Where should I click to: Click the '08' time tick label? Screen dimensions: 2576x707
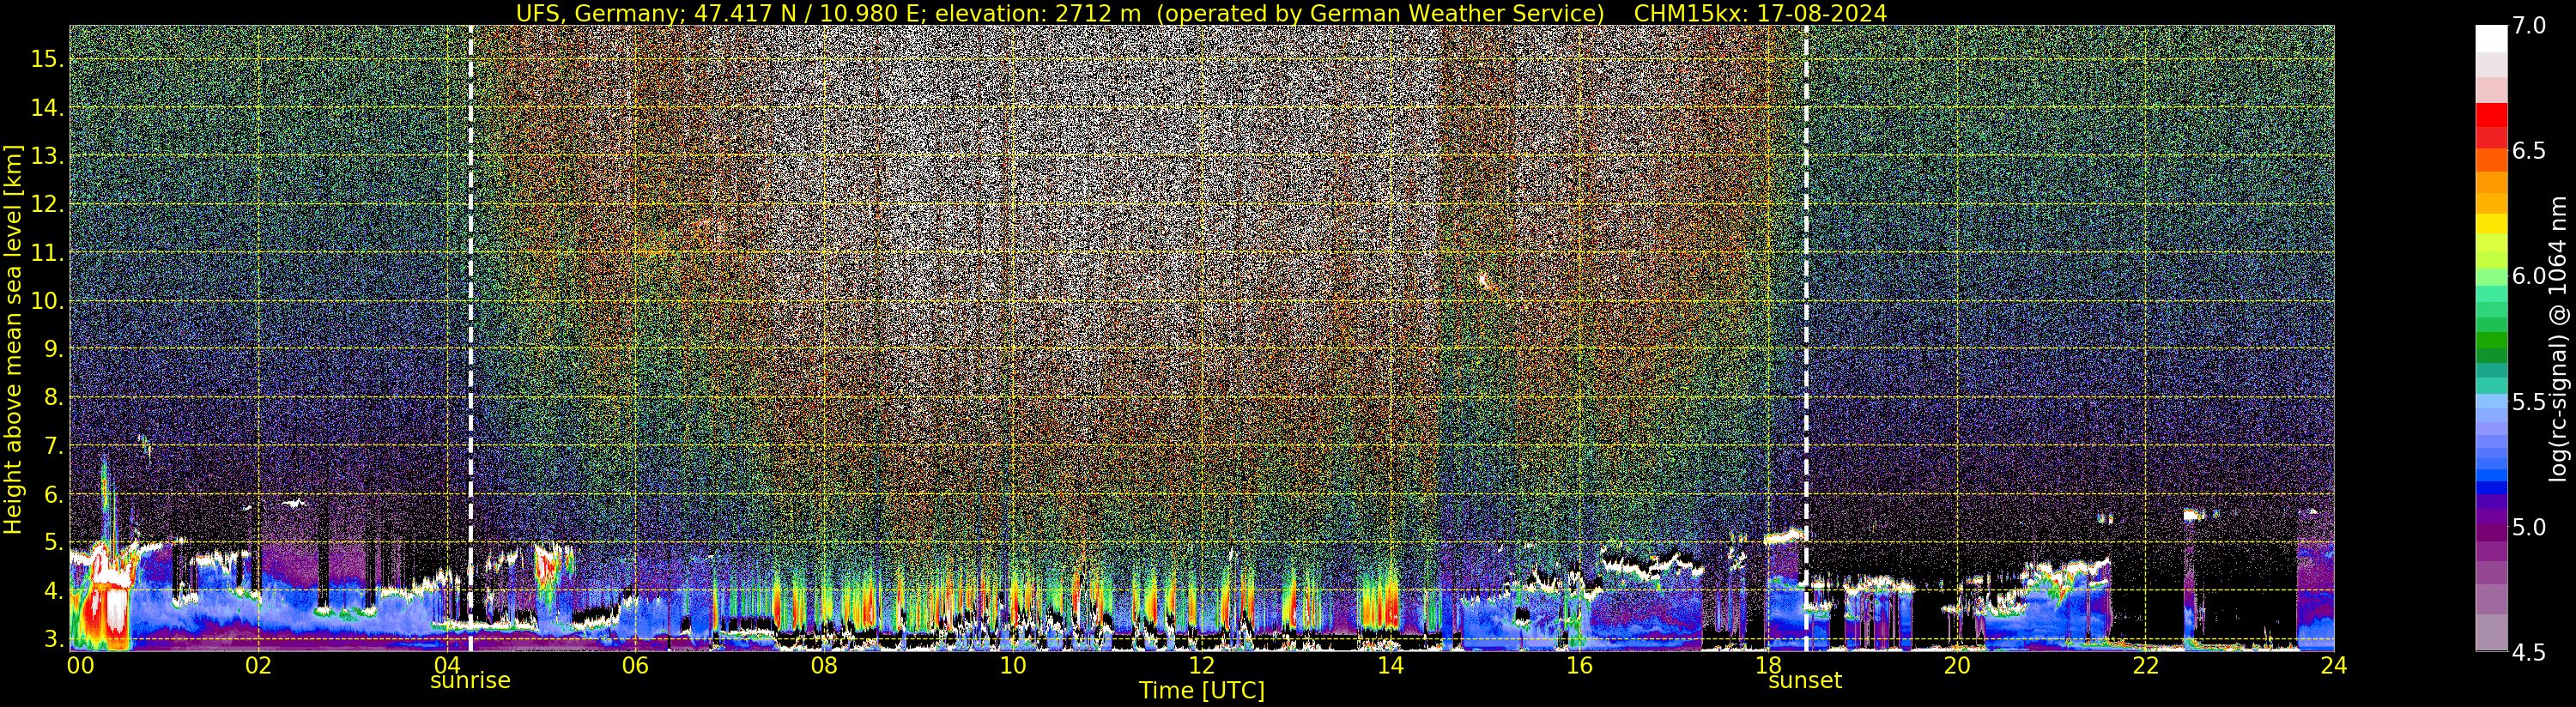point(824,665)
